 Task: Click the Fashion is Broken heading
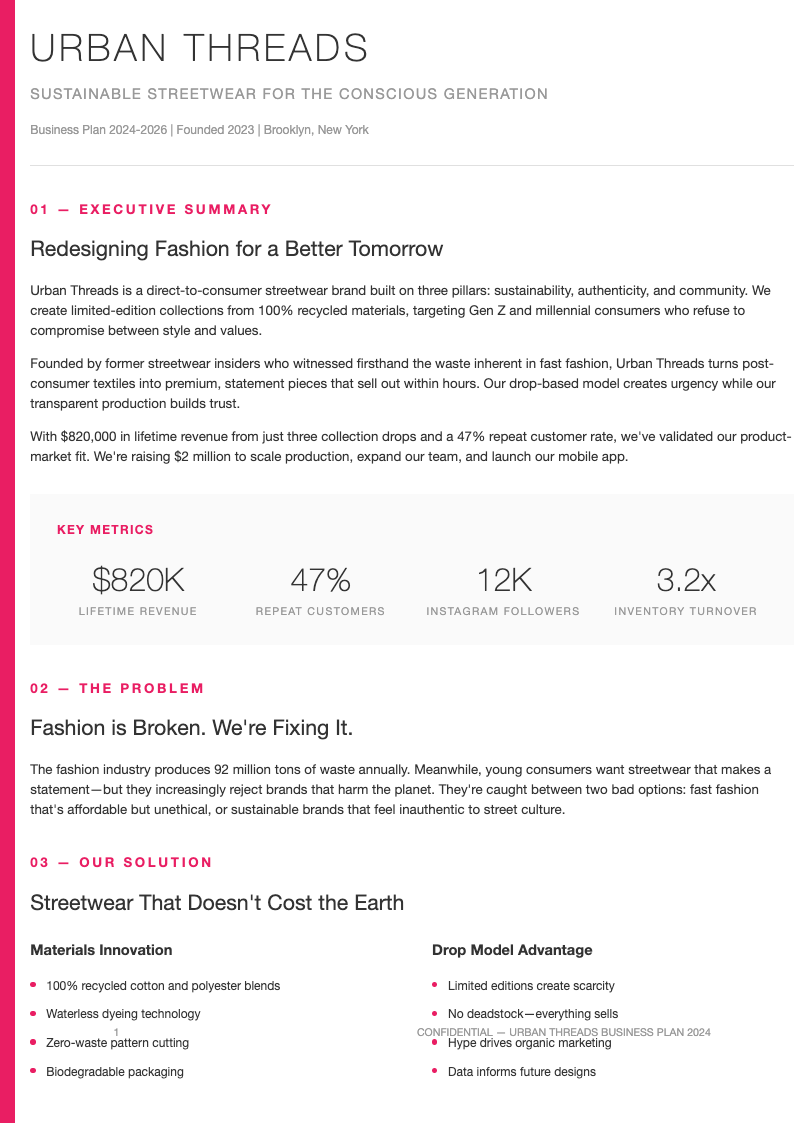pos(191,728)
